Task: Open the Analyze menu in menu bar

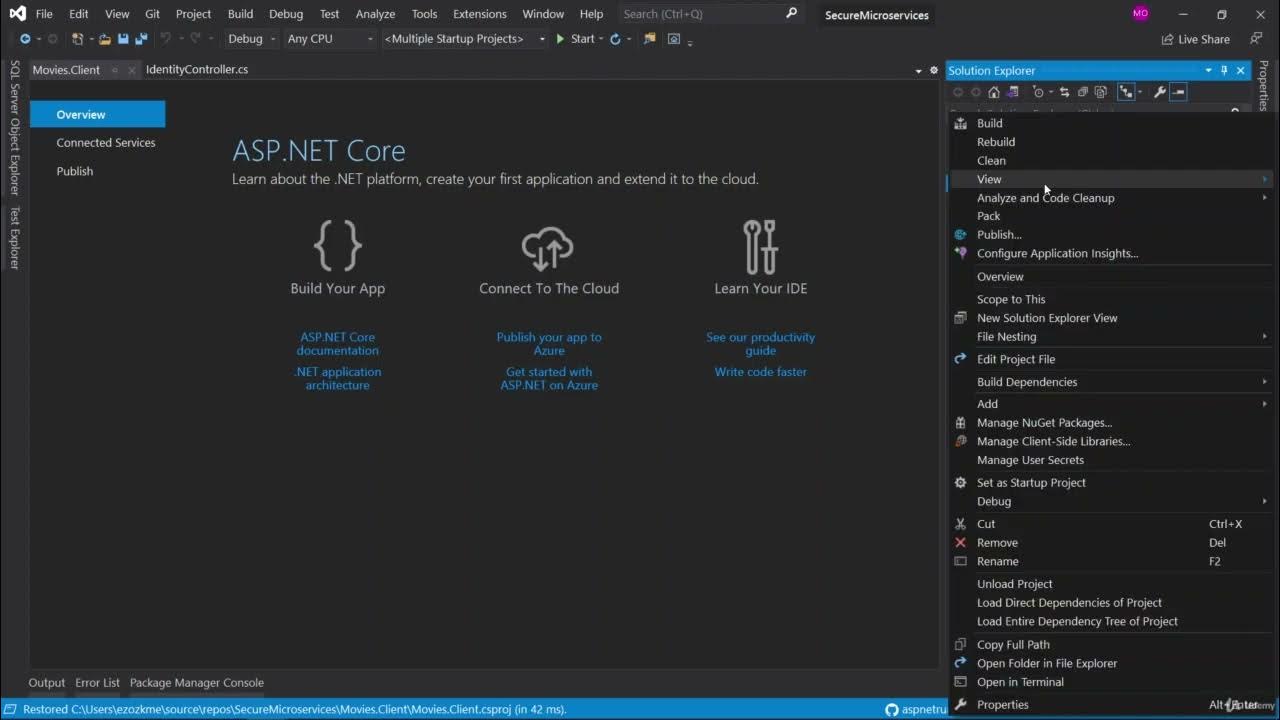Action: (375, 14)
